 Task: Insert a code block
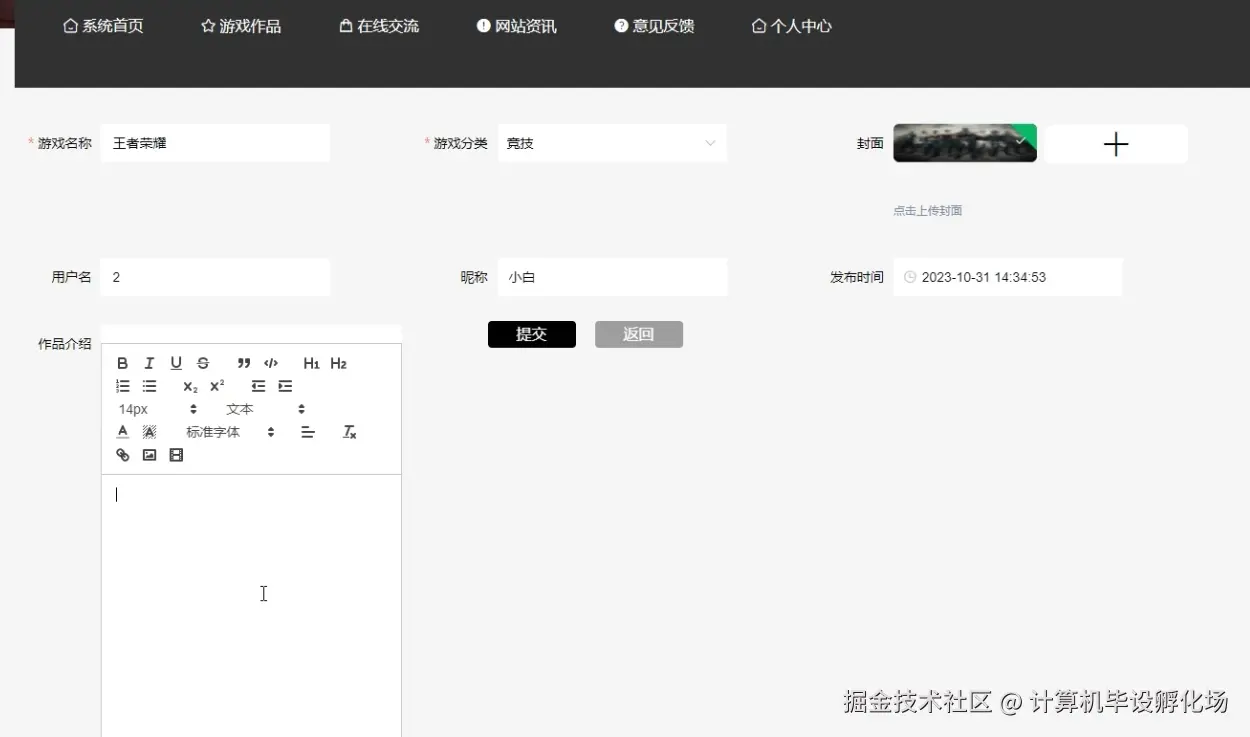pos(269,363)
